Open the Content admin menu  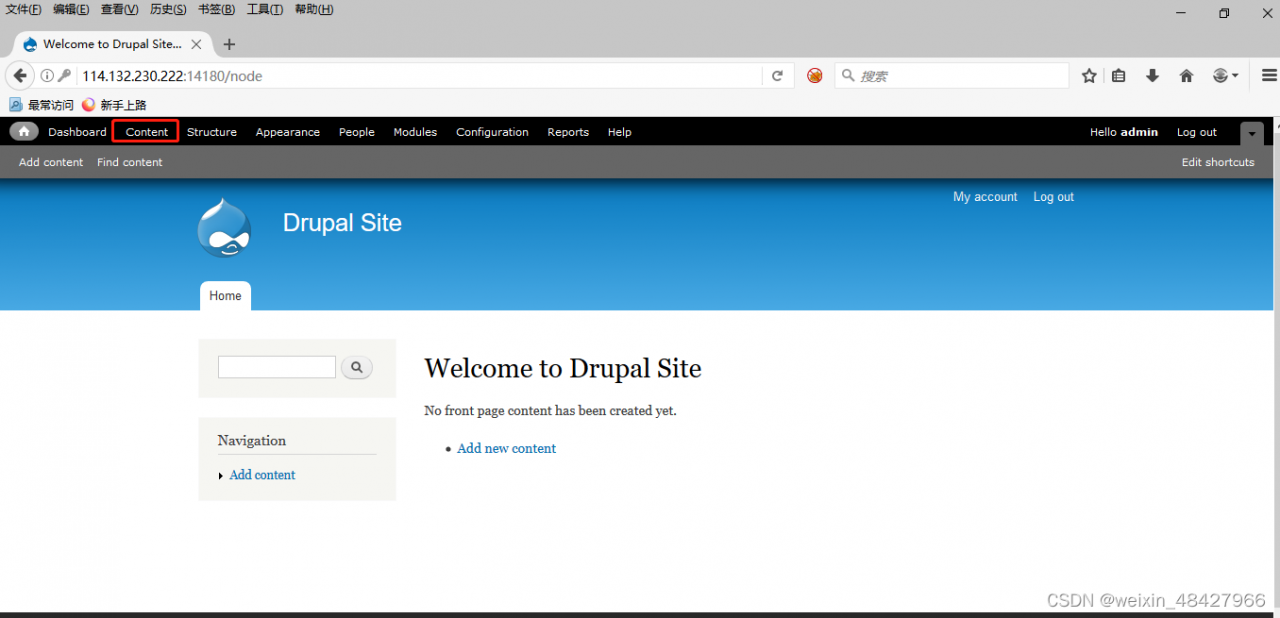(146, 132)
